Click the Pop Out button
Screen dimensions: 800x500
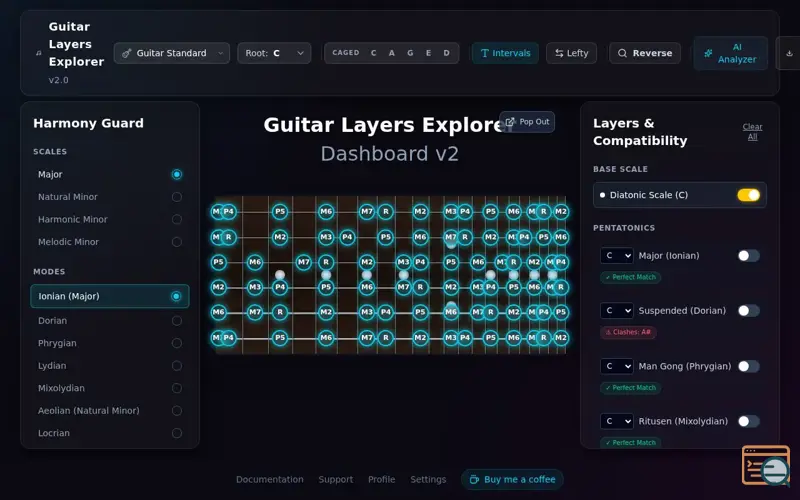pos(527,122)
